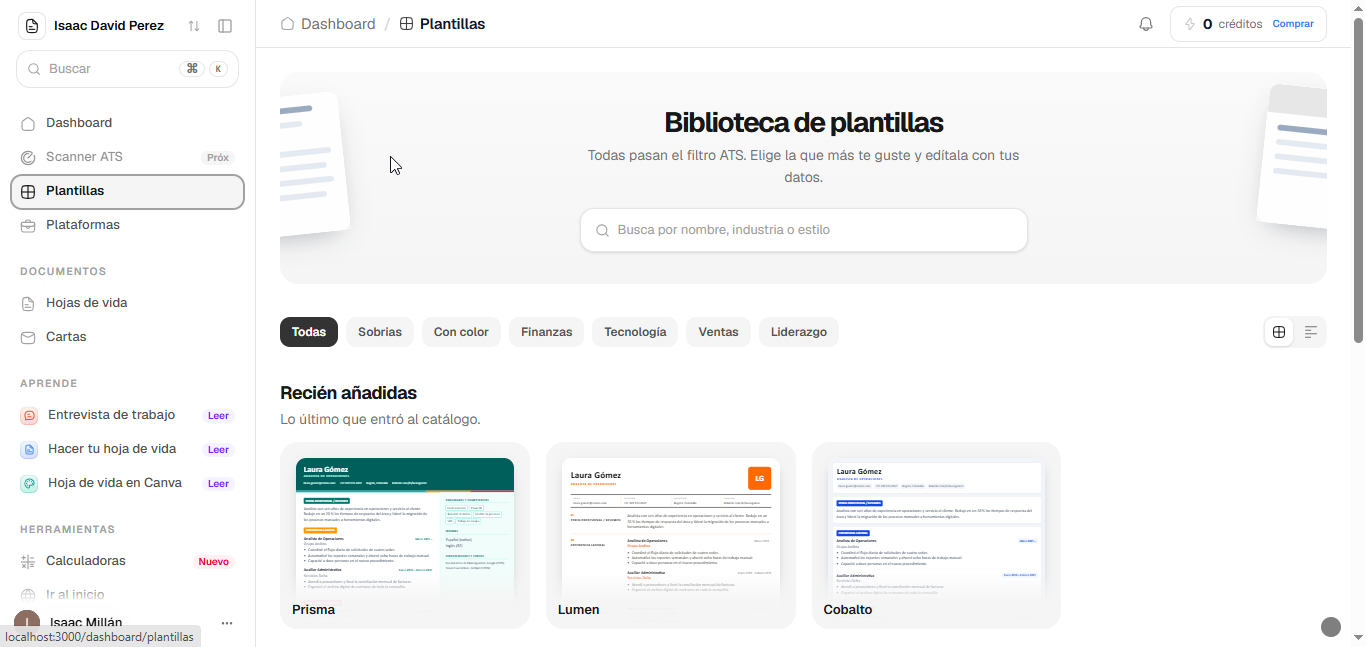The width and height of the screenshot is (1366, 647).
Task: Click the round gray floating button
Action: click(x=1331, y=627)
